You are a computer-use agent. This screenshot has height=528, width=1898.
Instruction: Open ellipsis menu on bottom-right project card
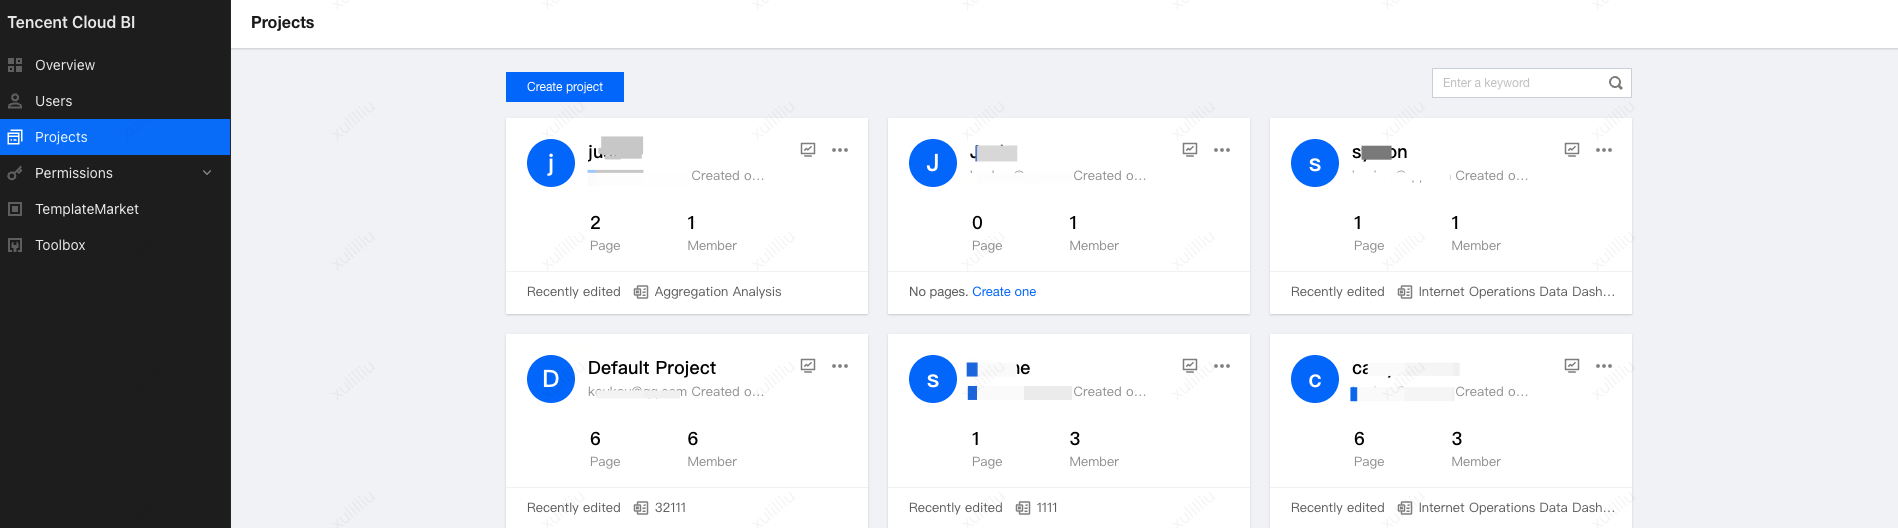coord(1604,366)
